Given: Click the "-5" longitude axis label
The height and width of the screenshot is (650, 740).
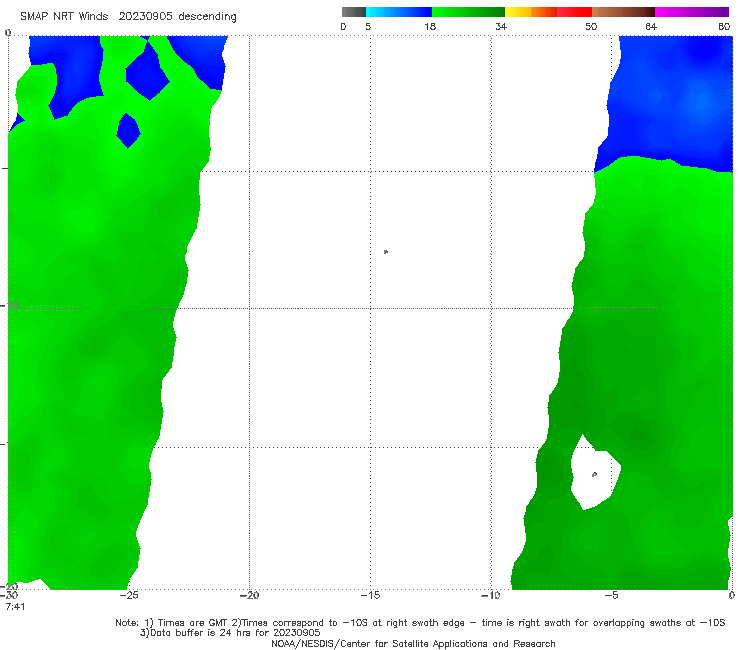Looking at the screenshot, I should 611,595.
